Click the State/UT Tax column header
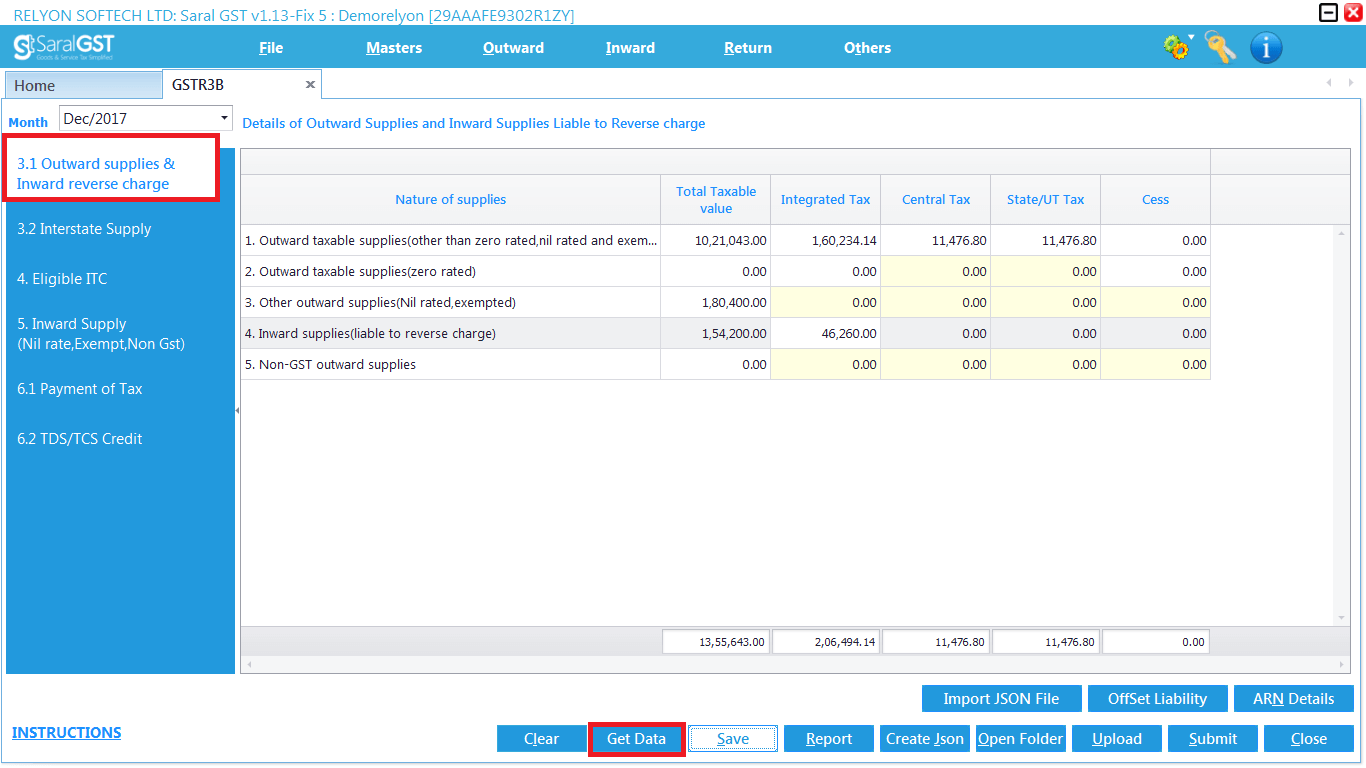The width and height of the screenshot is (1366, 768). tap(1046, 200)
